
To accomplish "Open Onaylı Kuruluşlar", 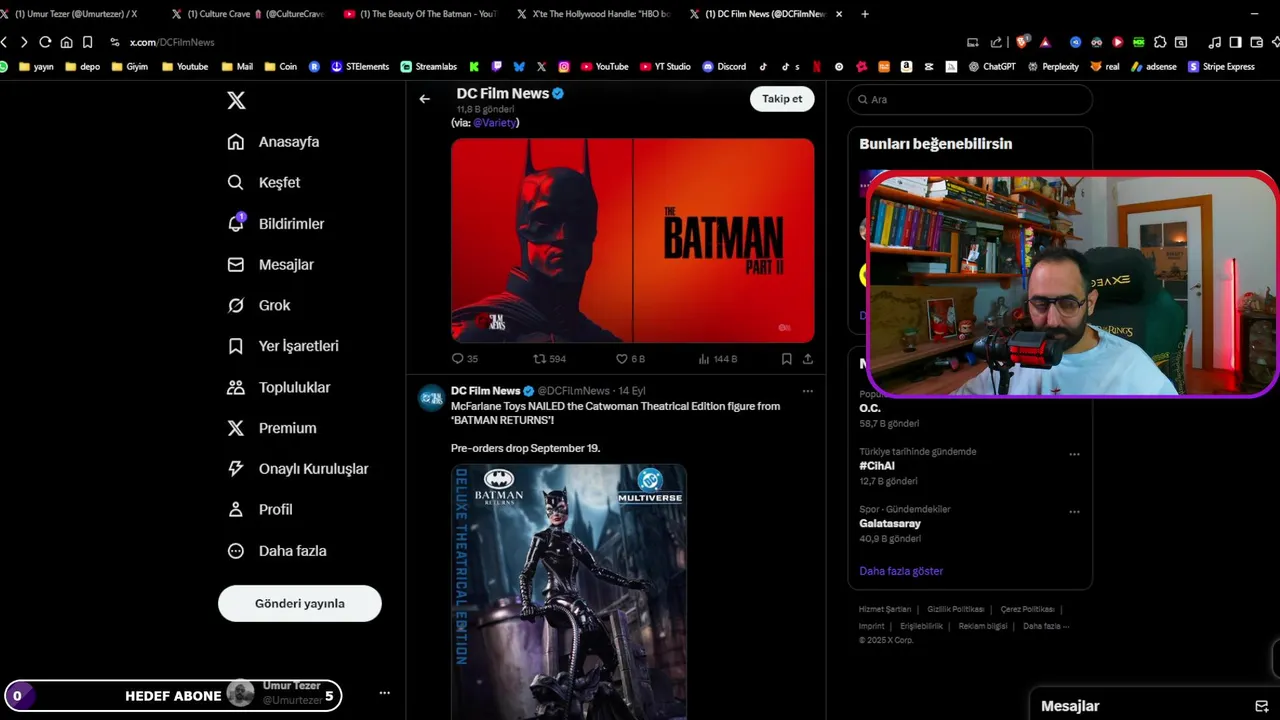I will (298, 469).
